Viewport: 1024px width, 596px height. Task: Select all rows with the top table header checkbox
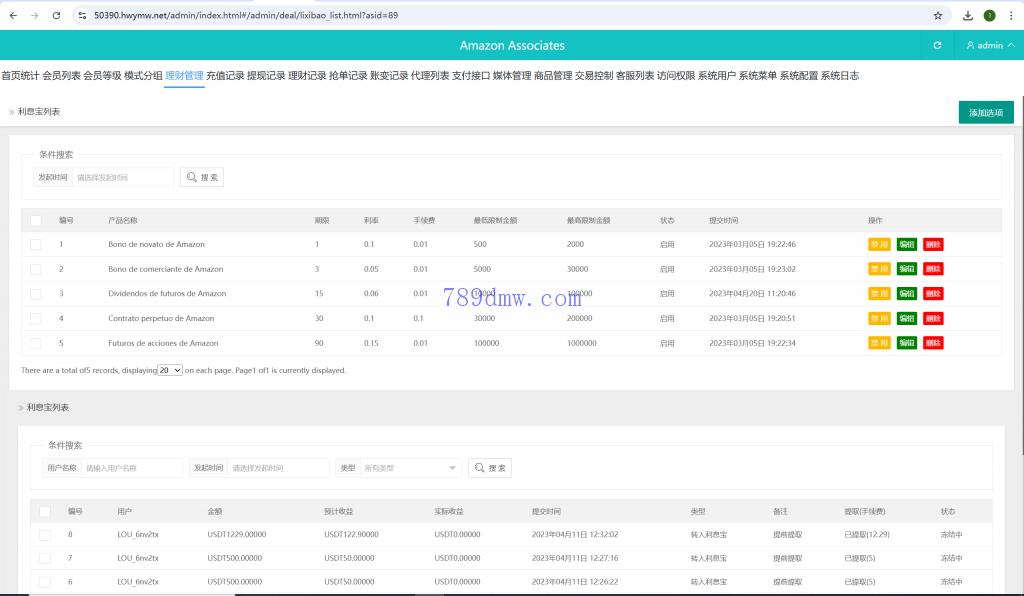pos(36,220)
